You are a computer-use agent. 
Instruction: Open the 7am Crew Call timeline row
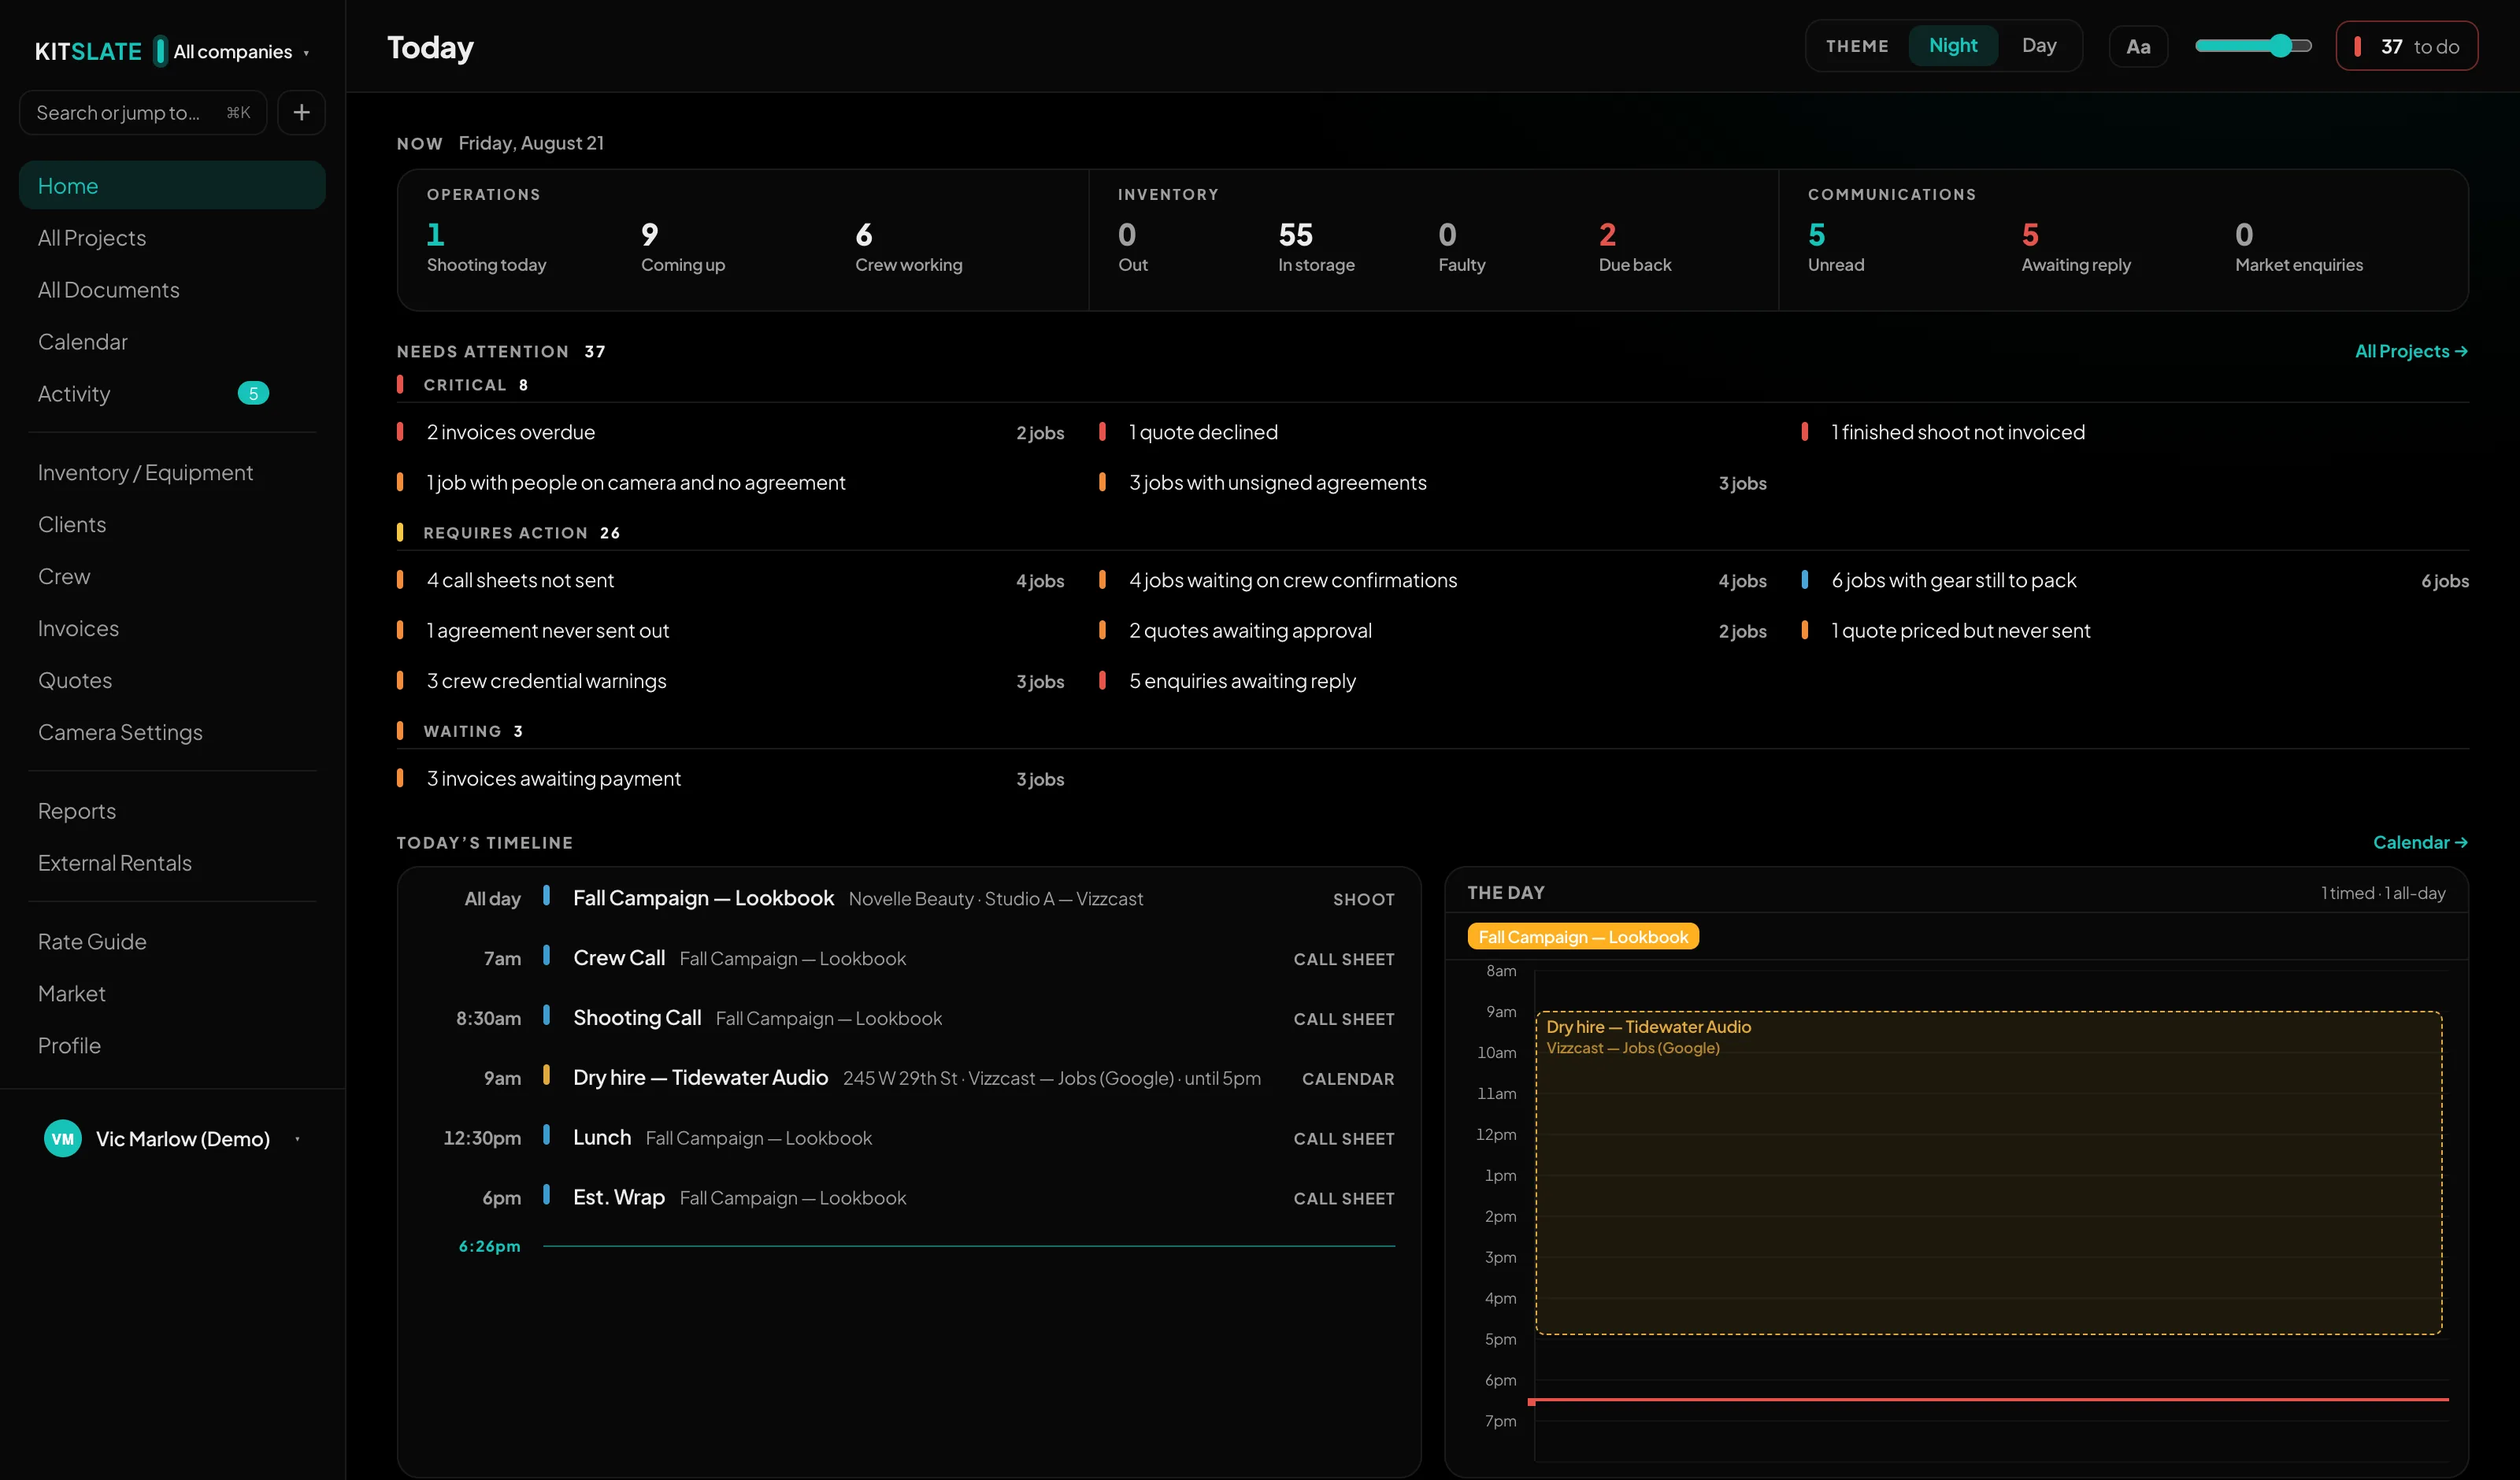[x=908, y=958]
